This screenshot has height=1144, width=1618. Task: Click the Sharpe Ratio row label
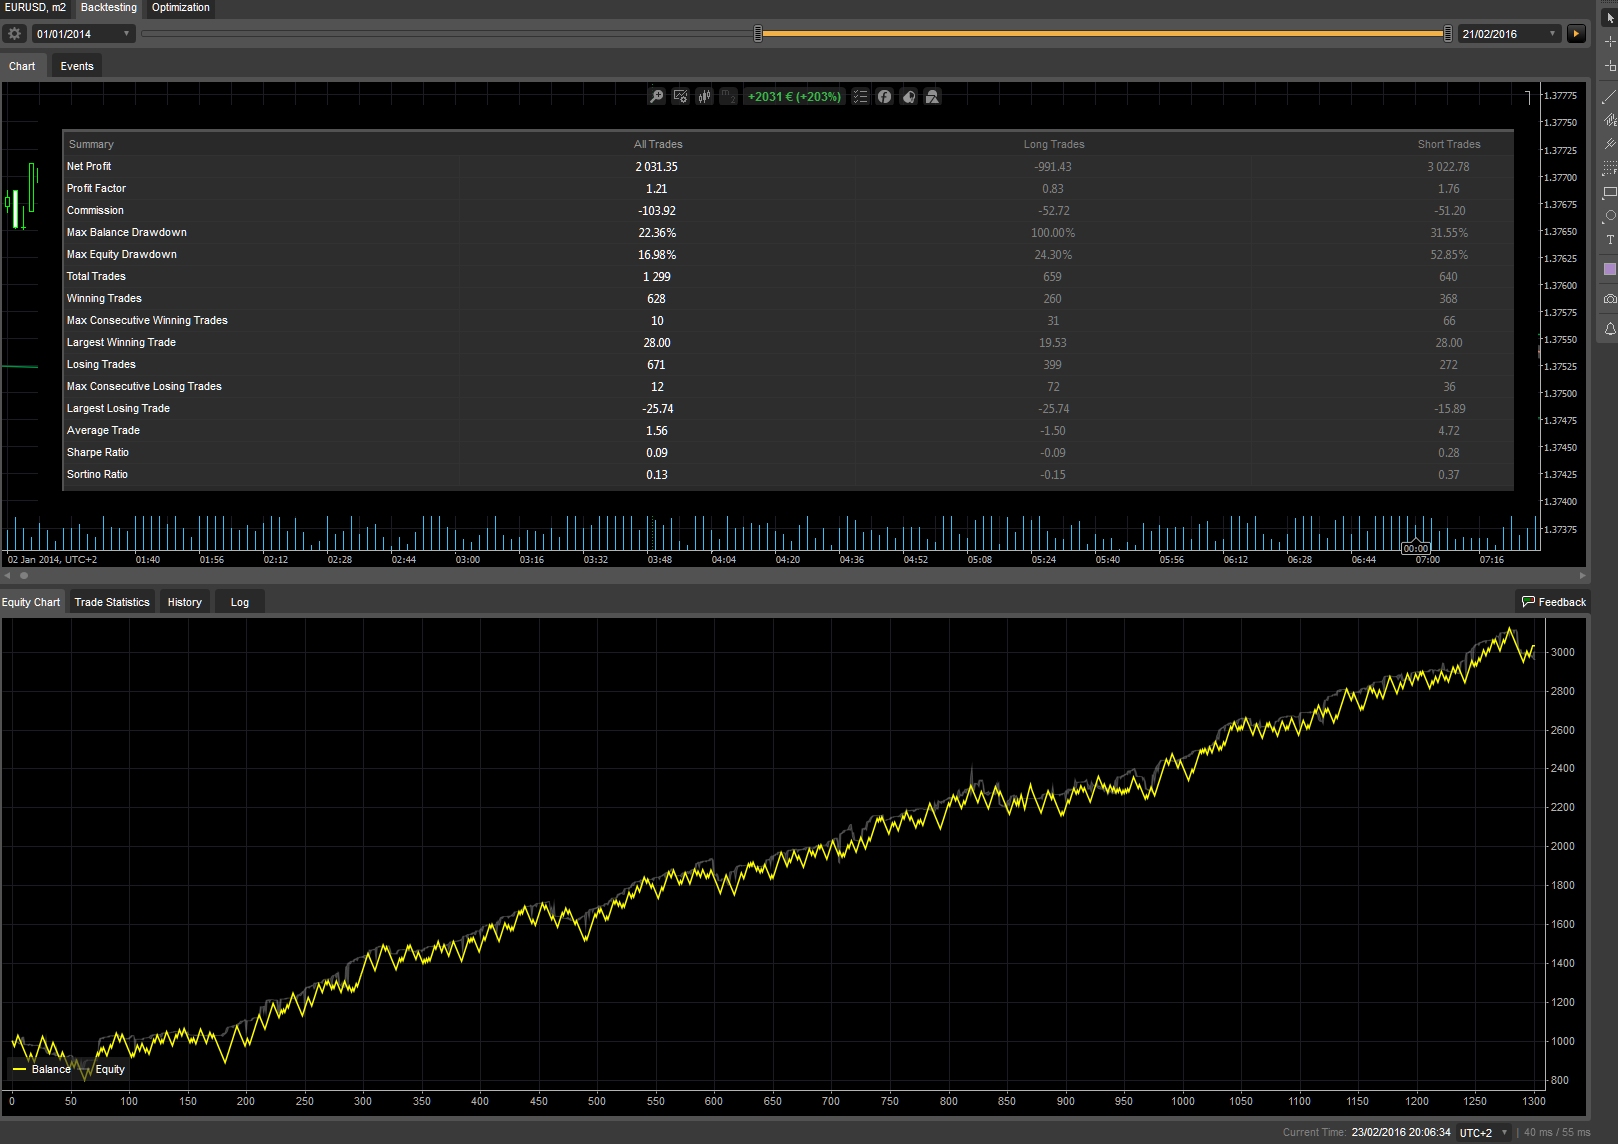pos(98,452)
